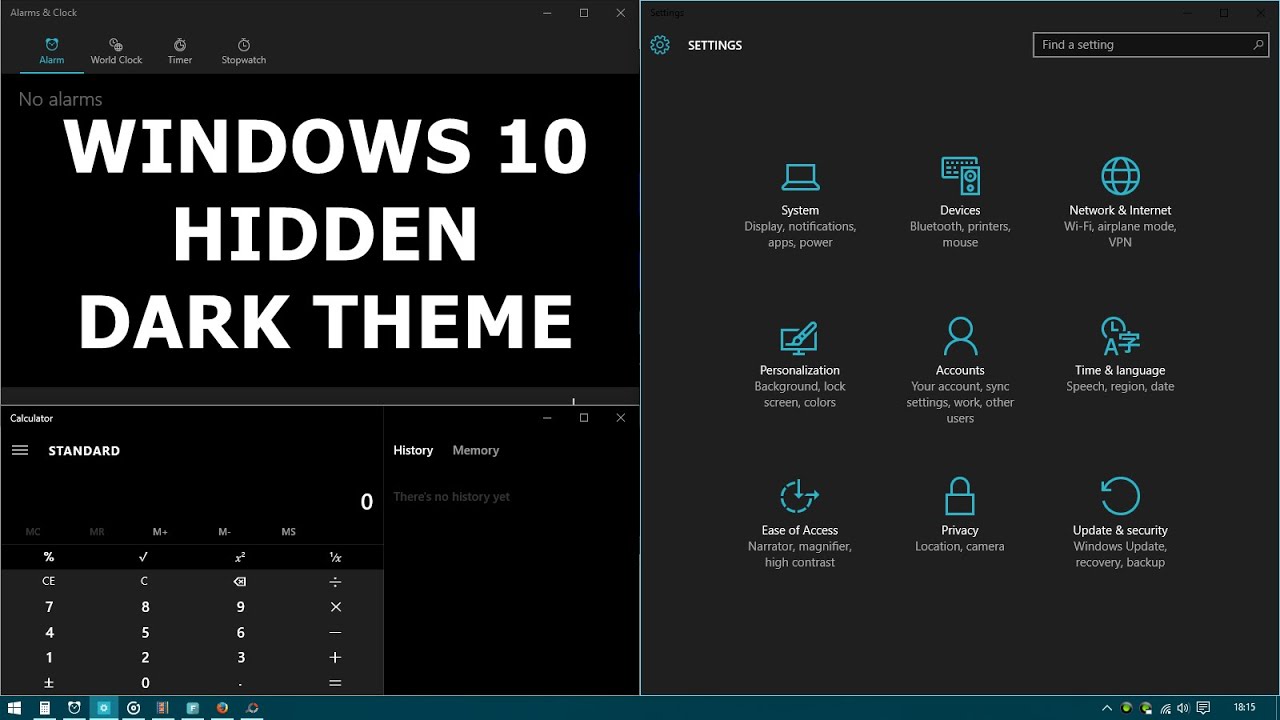Click the M+ memory add key
The image size is (1280, 720).
(x=160, y=532)
